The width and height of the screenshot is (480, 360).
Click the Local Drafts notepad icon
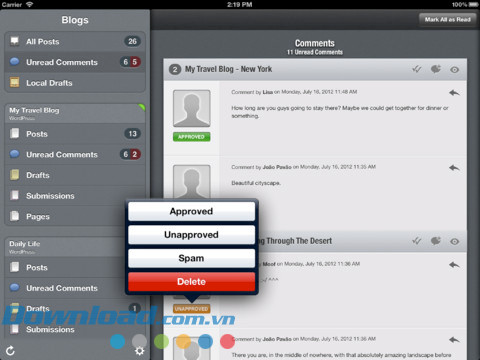(x=14, y=82)
